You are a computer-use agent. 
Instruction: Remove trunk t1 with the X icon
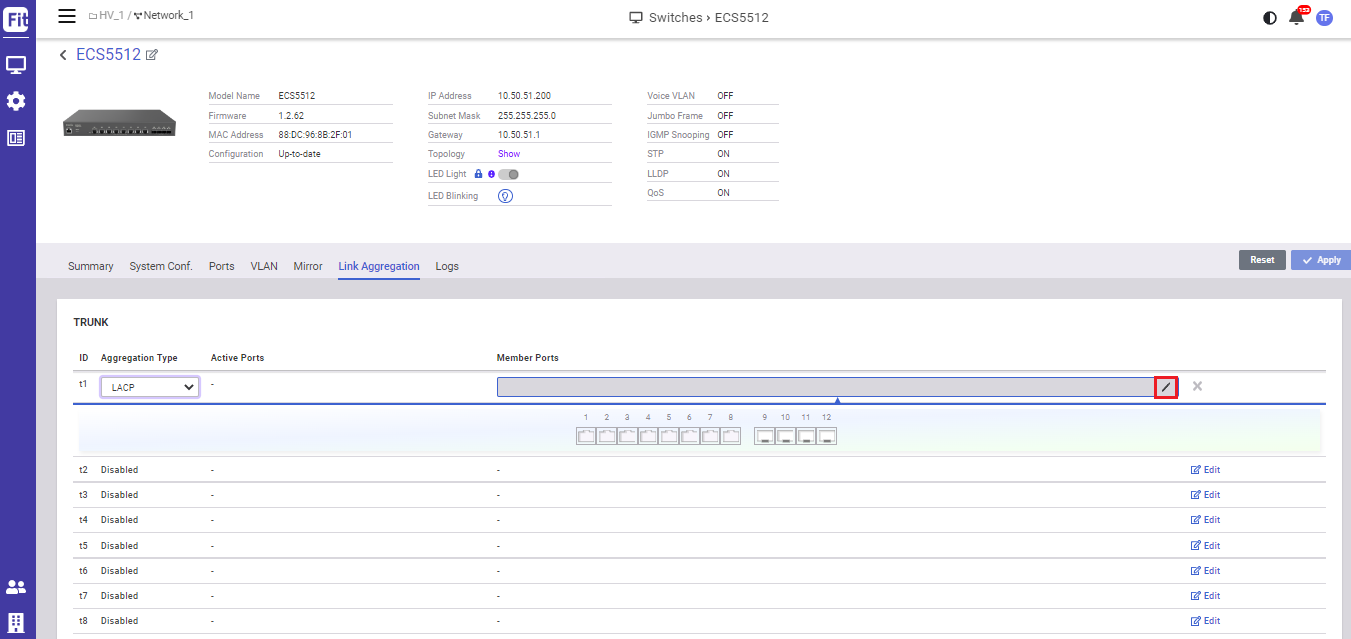click(1197, 387)
